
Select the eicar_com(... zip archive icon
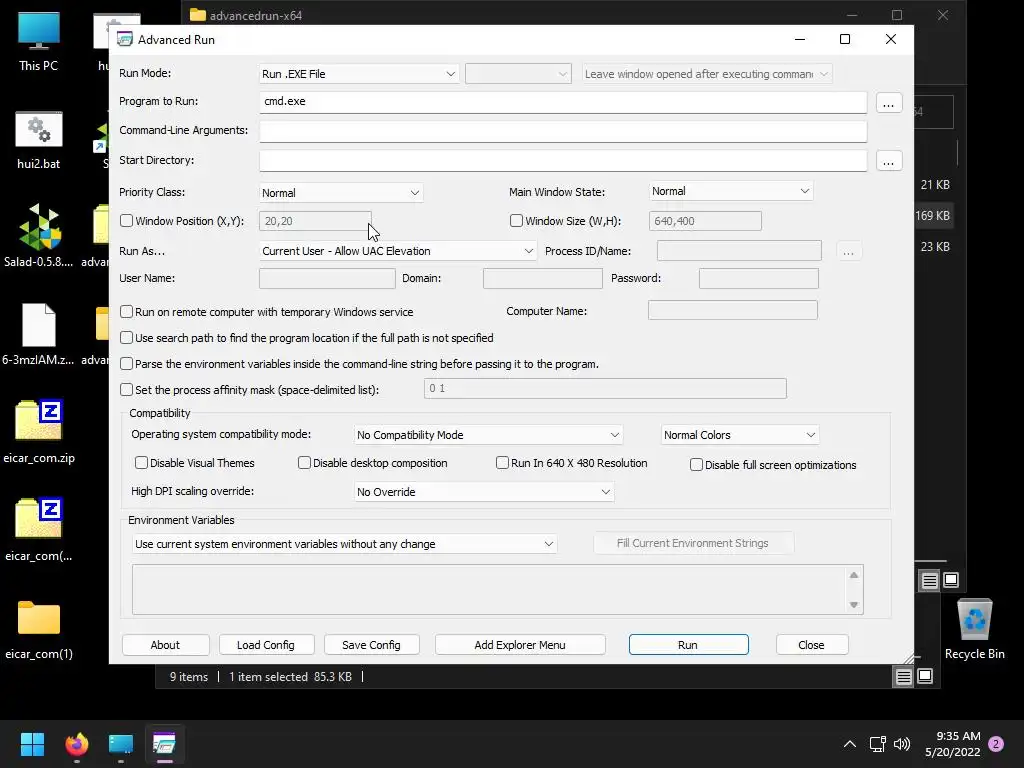tap(39, 529)
